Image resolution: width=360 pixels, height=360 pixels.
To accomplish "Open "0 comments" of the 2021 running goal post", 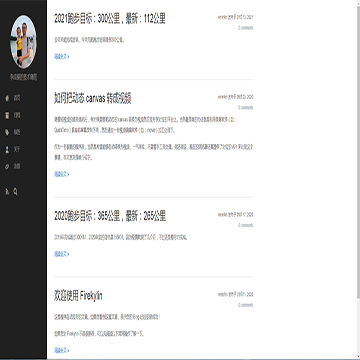I will tap(246, 28).
